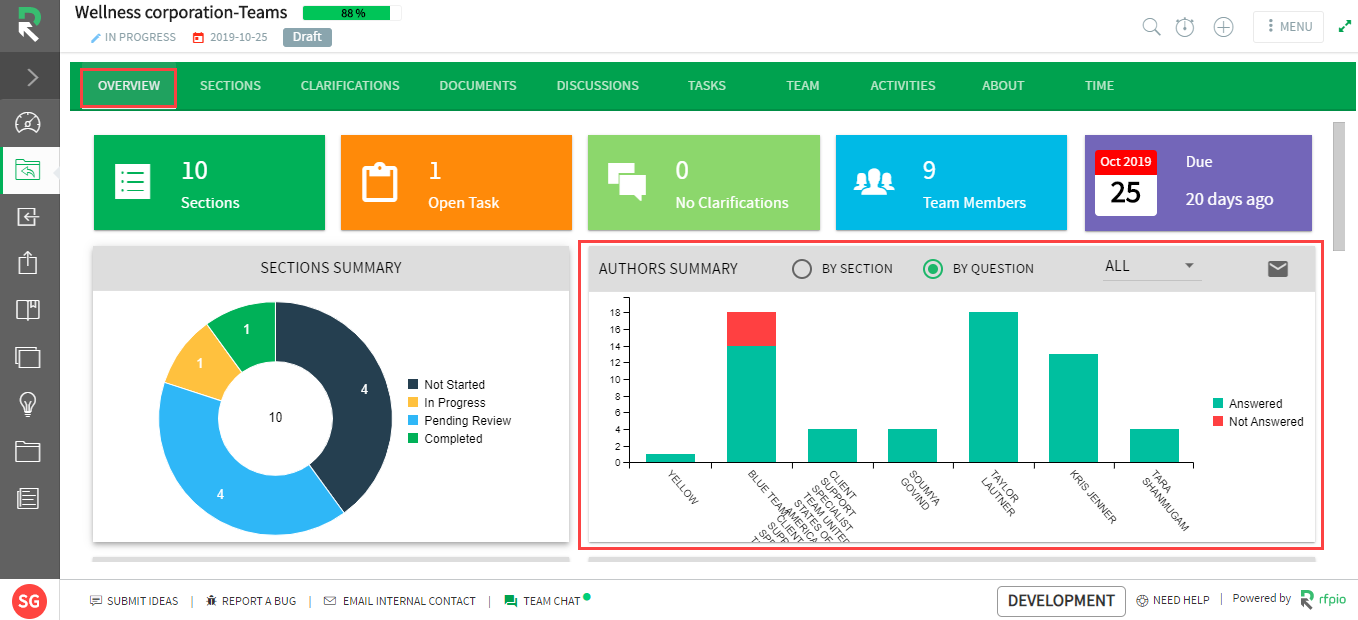Click the RFPIO logo in the sidebar
Screen dimensions: 1358x620
click(x=29, y=25)
